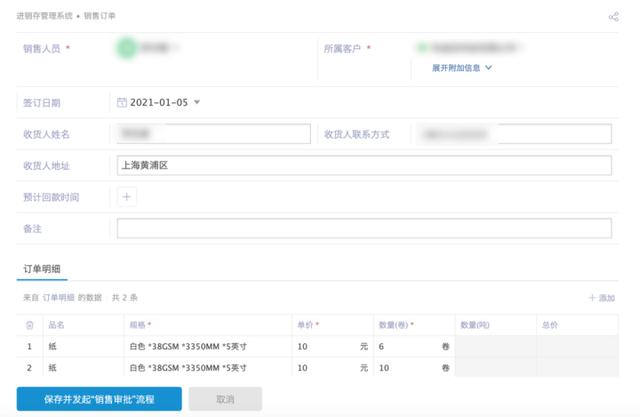Click the trash icon in table header
This screenshot has height=417, width=640.
coord(29,325)
